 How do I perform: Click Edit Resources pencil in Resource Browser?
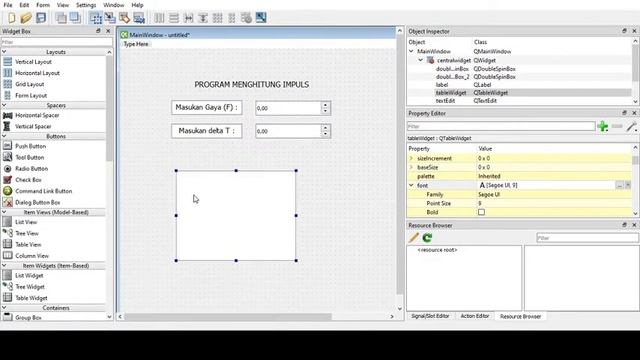point(413,238)
